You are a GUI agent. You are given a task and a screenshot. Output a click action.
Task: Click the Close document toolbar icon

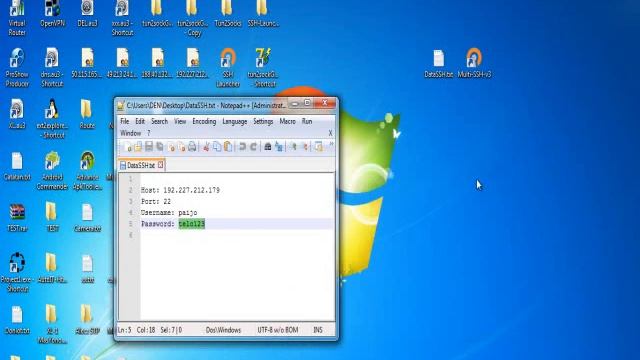(x=171, y=147)
